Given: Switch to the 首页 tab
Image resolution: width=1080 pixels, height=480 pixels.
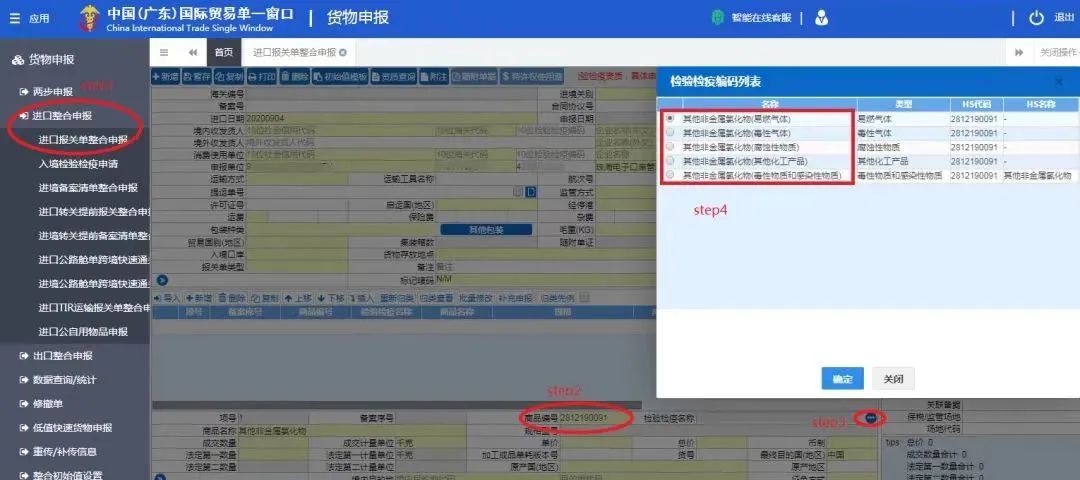Looking at the screenshot, I should 223,52.
